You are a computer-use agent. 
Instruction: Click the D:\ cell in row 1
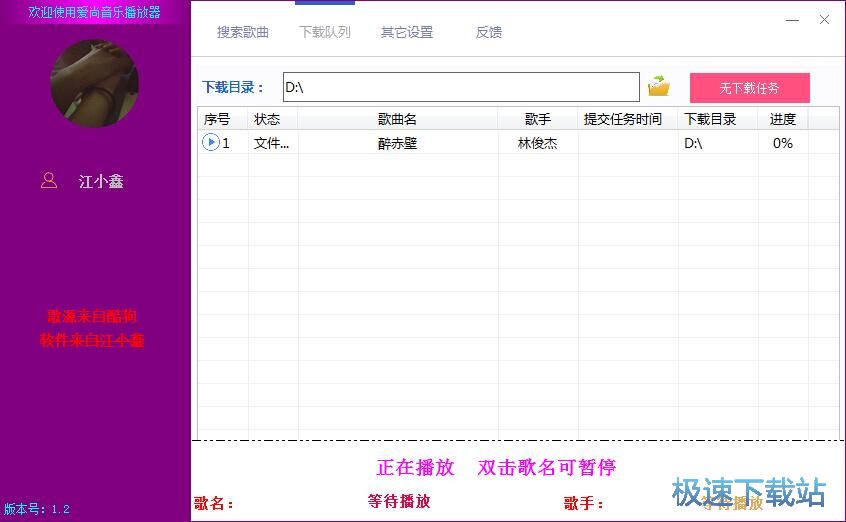693,143
